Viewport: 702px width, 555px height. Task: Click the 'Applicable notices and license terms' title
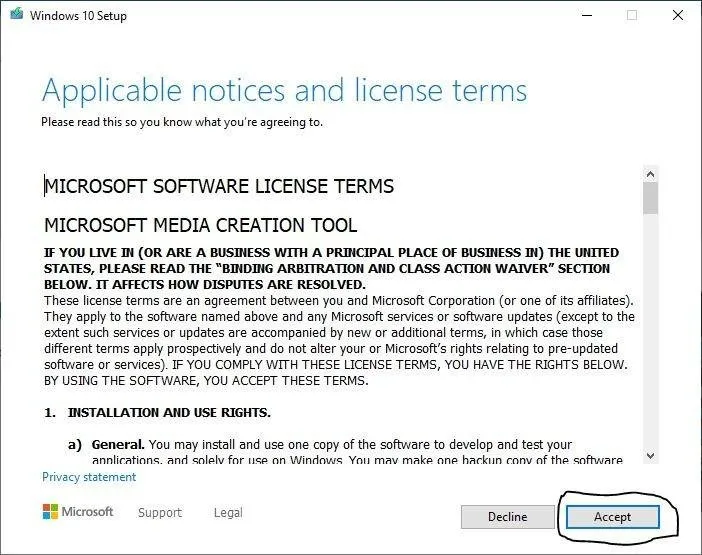pyautogui.click(x=285, y=90)
